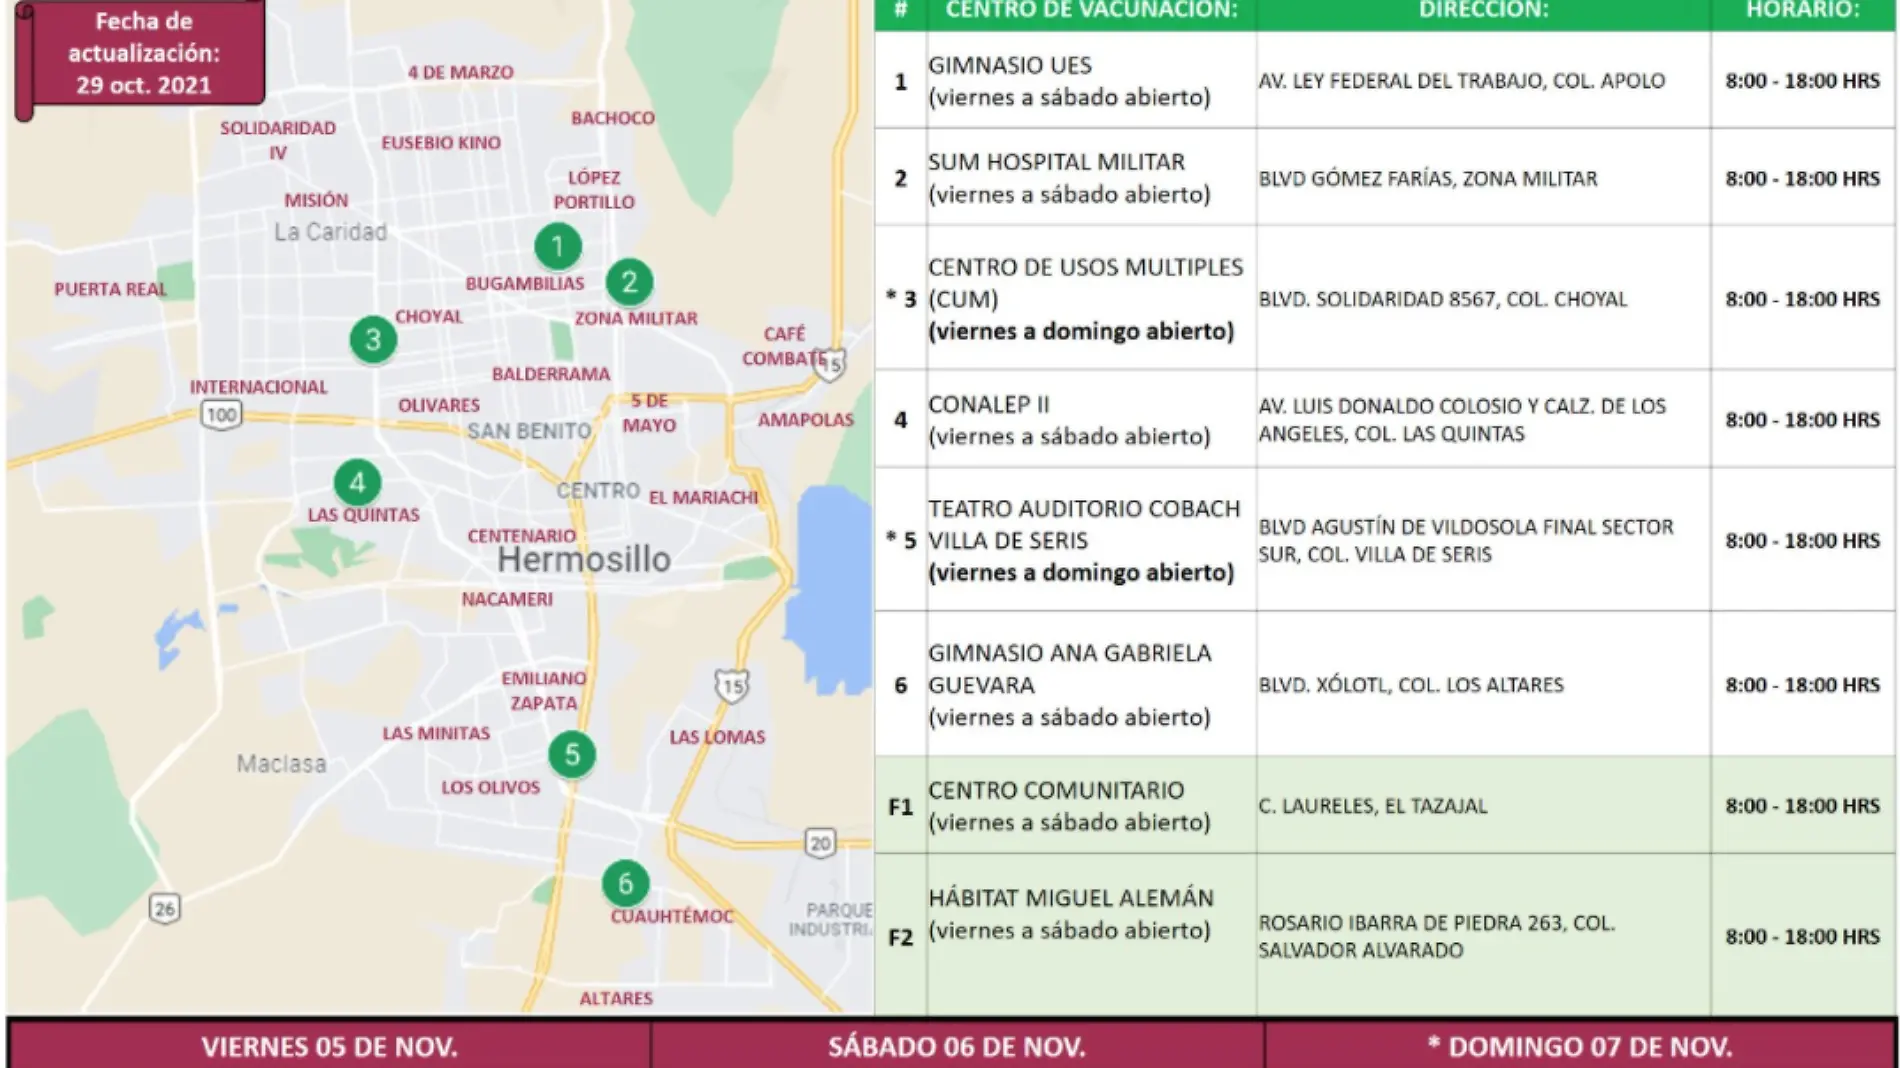Click address BLVD AGUSTÍN DE VILDOSOLA
Image resolution: width=1900 pixels, height=1068 pixels.
1466,540
